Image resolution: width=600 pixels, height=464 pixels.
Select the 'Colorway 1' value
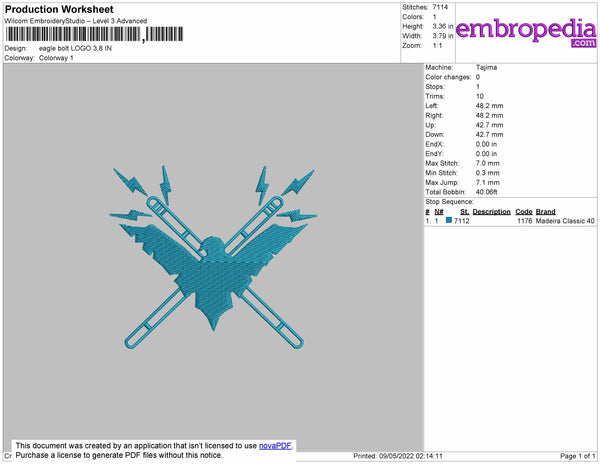tap(56, 58)
